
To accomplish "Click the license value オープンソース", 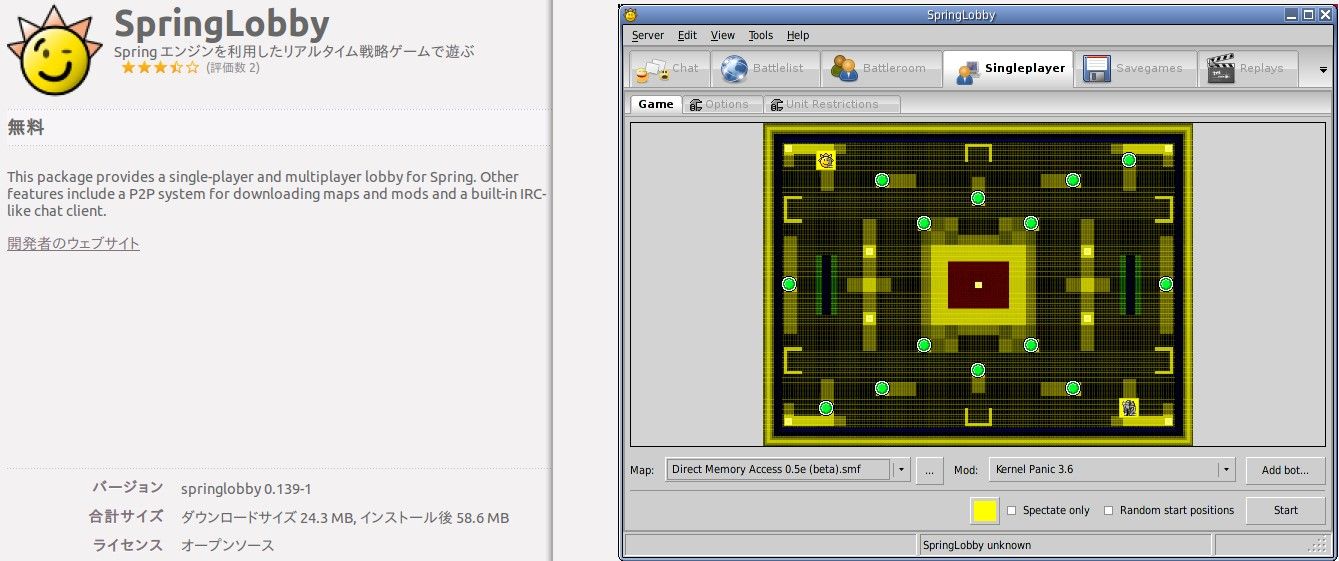I will [227, 545].
